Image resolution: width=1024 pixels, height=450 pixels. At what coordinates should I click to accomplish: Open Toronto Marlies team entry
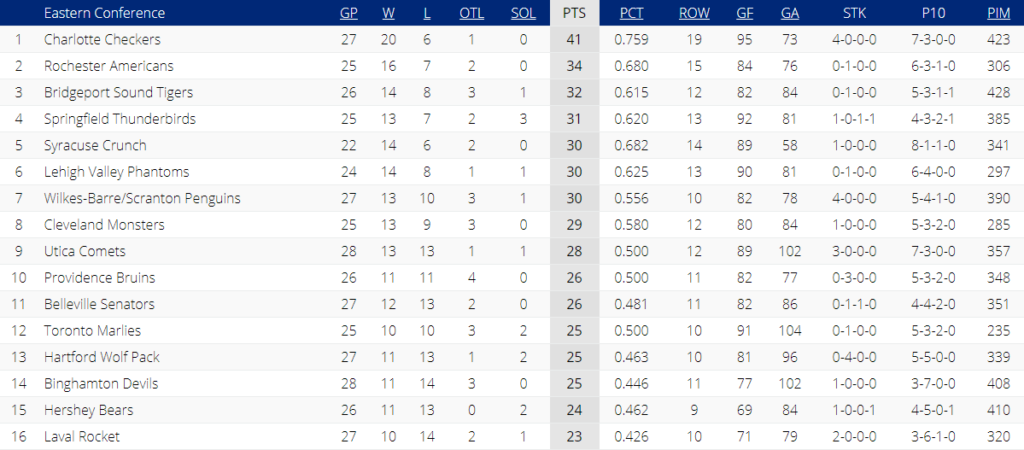point(93,330)
